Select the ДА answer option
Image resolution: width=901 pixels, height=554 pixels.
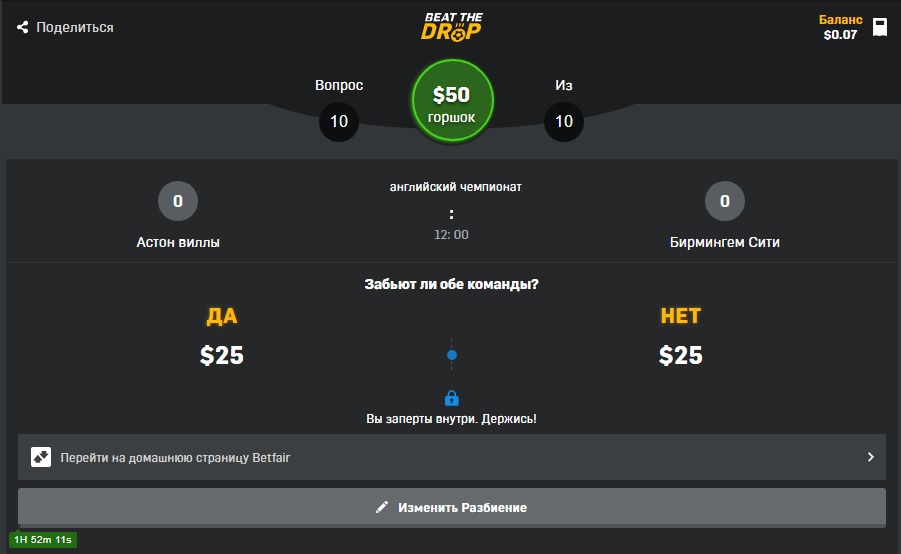[x=222, y=316]
